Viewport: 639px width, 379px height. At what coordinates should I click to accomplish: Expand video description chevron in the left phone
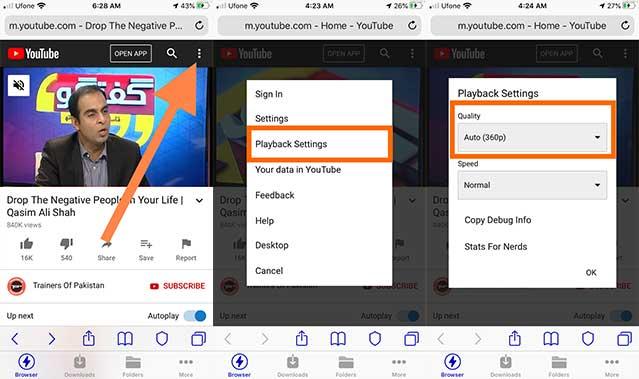click(x=199, y=201)
